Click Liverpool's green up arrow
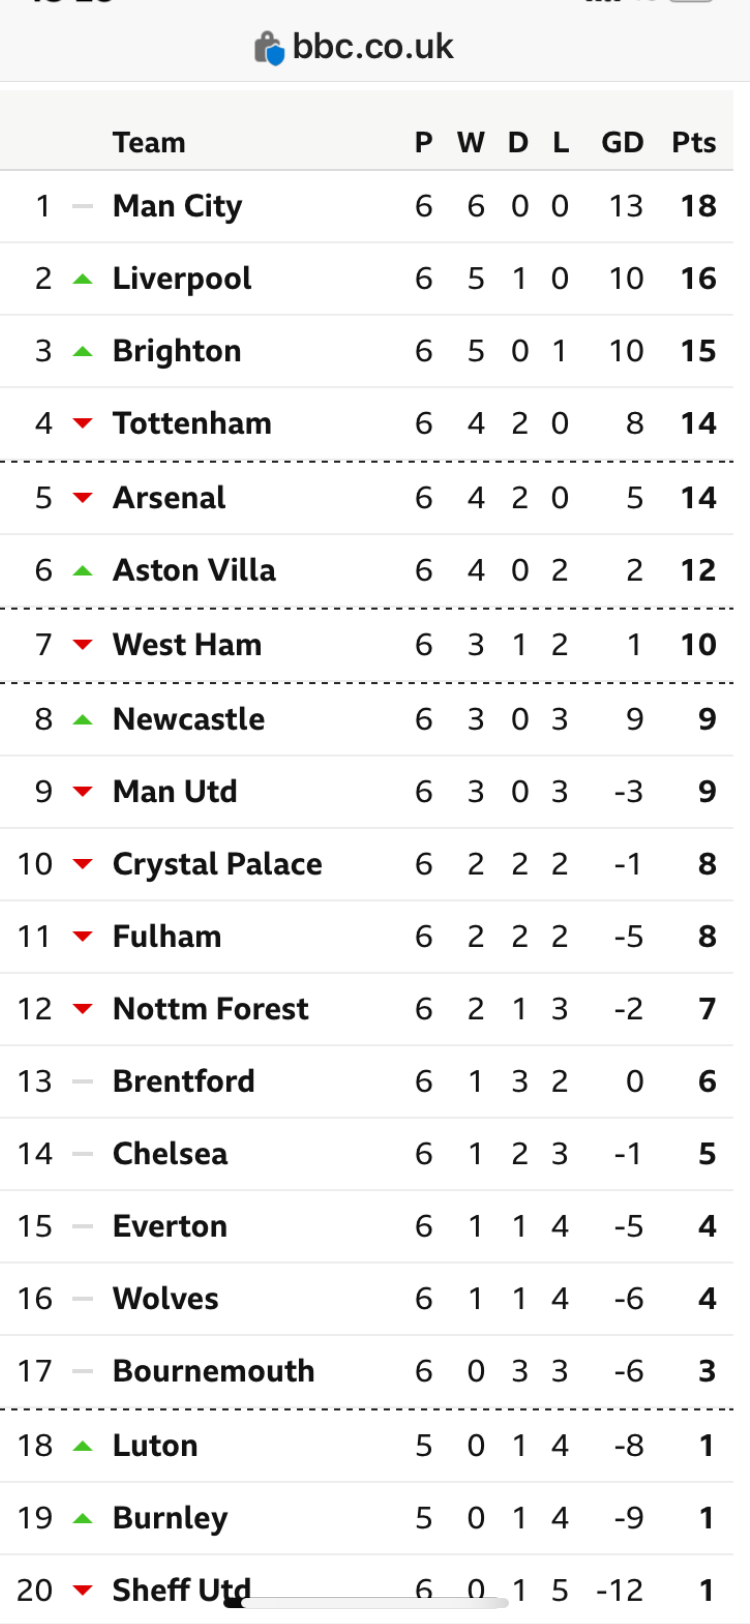Viewport: 750px width, 1624px height. (83, 279)
